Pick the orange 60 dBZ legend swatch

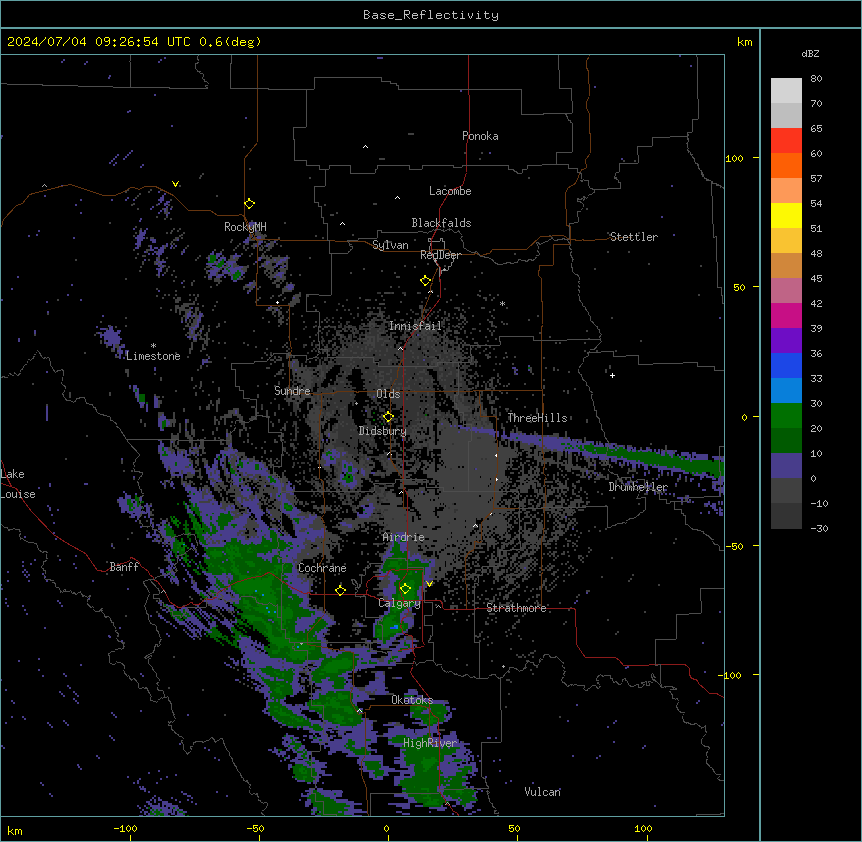[x=786, y=165]
